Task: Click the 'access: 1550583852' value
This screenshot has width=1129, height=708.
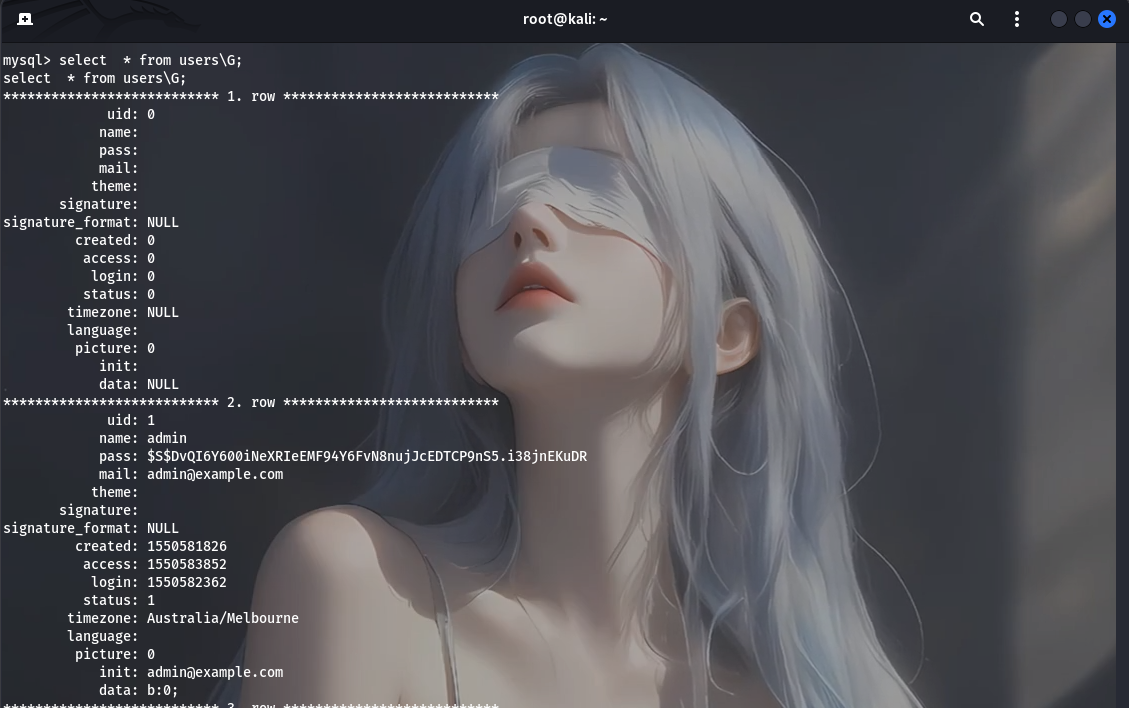Action: coord(186,565)
